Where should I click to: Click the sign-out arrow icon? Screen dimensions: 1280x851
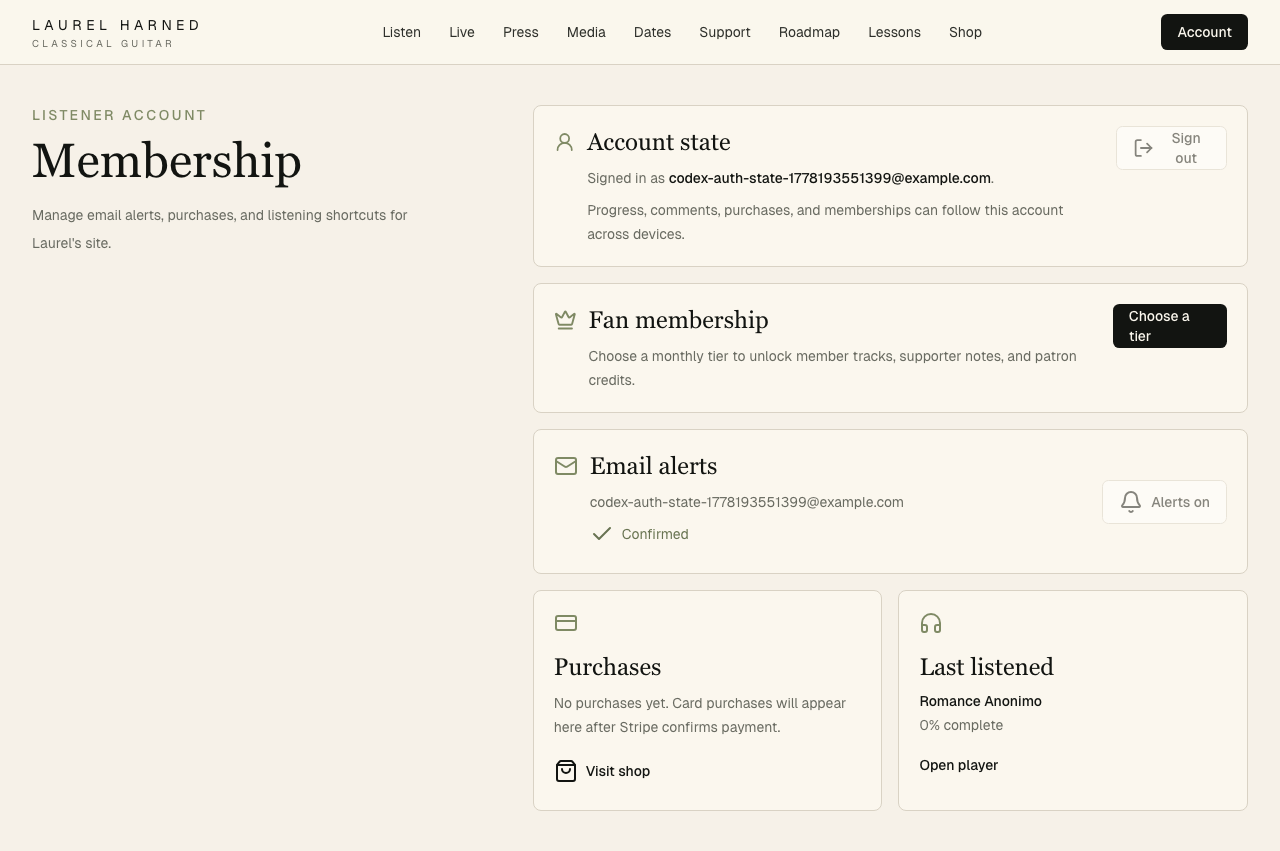point(1144,148)
